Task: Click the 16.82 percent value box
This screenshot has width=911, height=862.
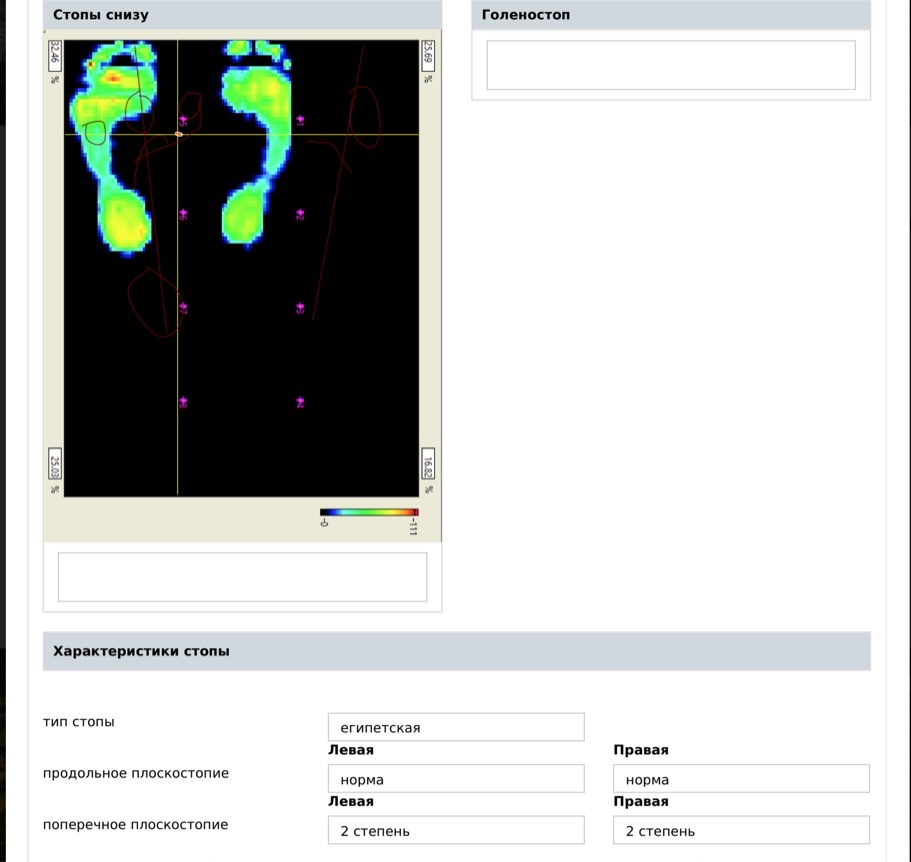Action: (x=428, y=464)
